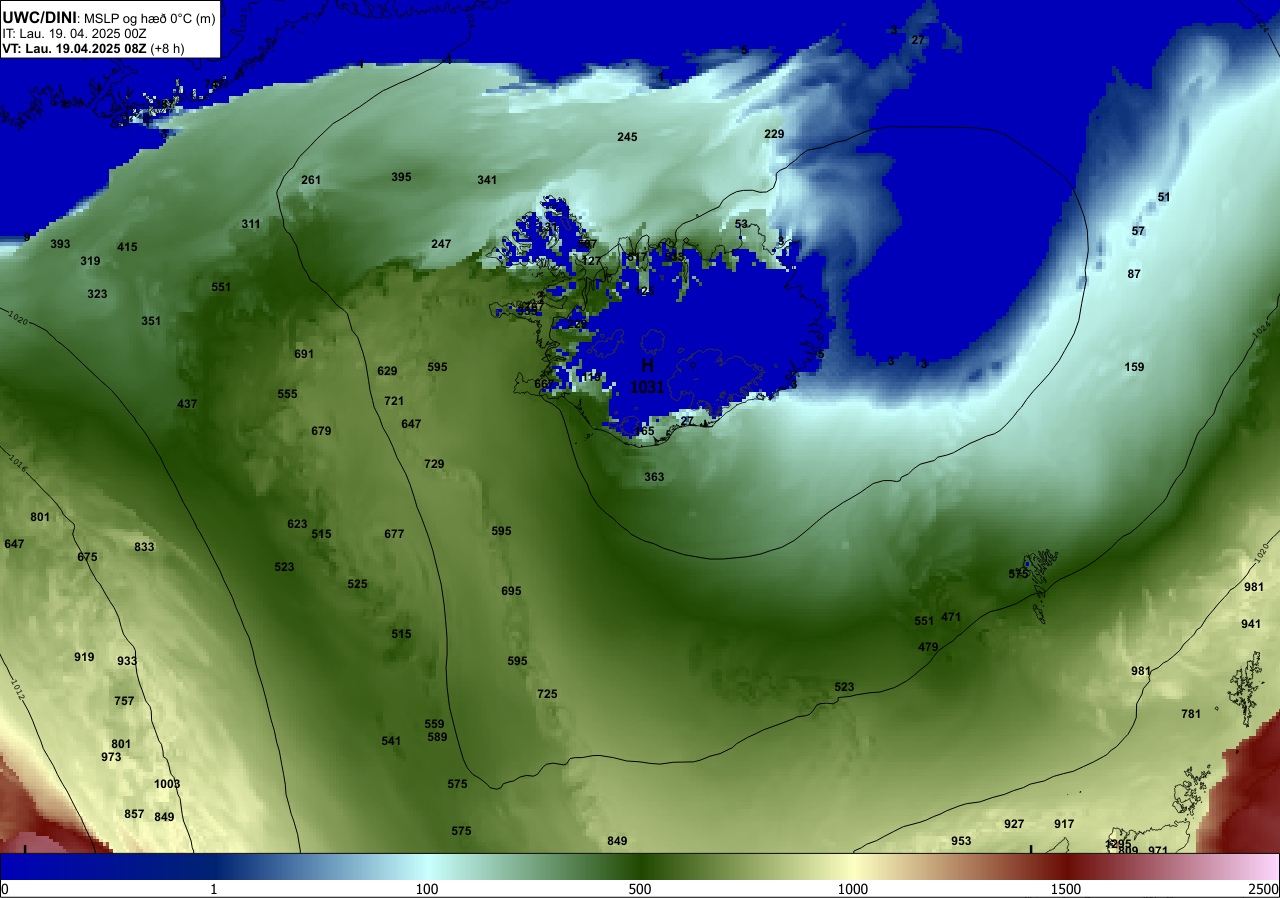Click the 729 height value
The image size is (1280, 898).
(x=434, y=464)
